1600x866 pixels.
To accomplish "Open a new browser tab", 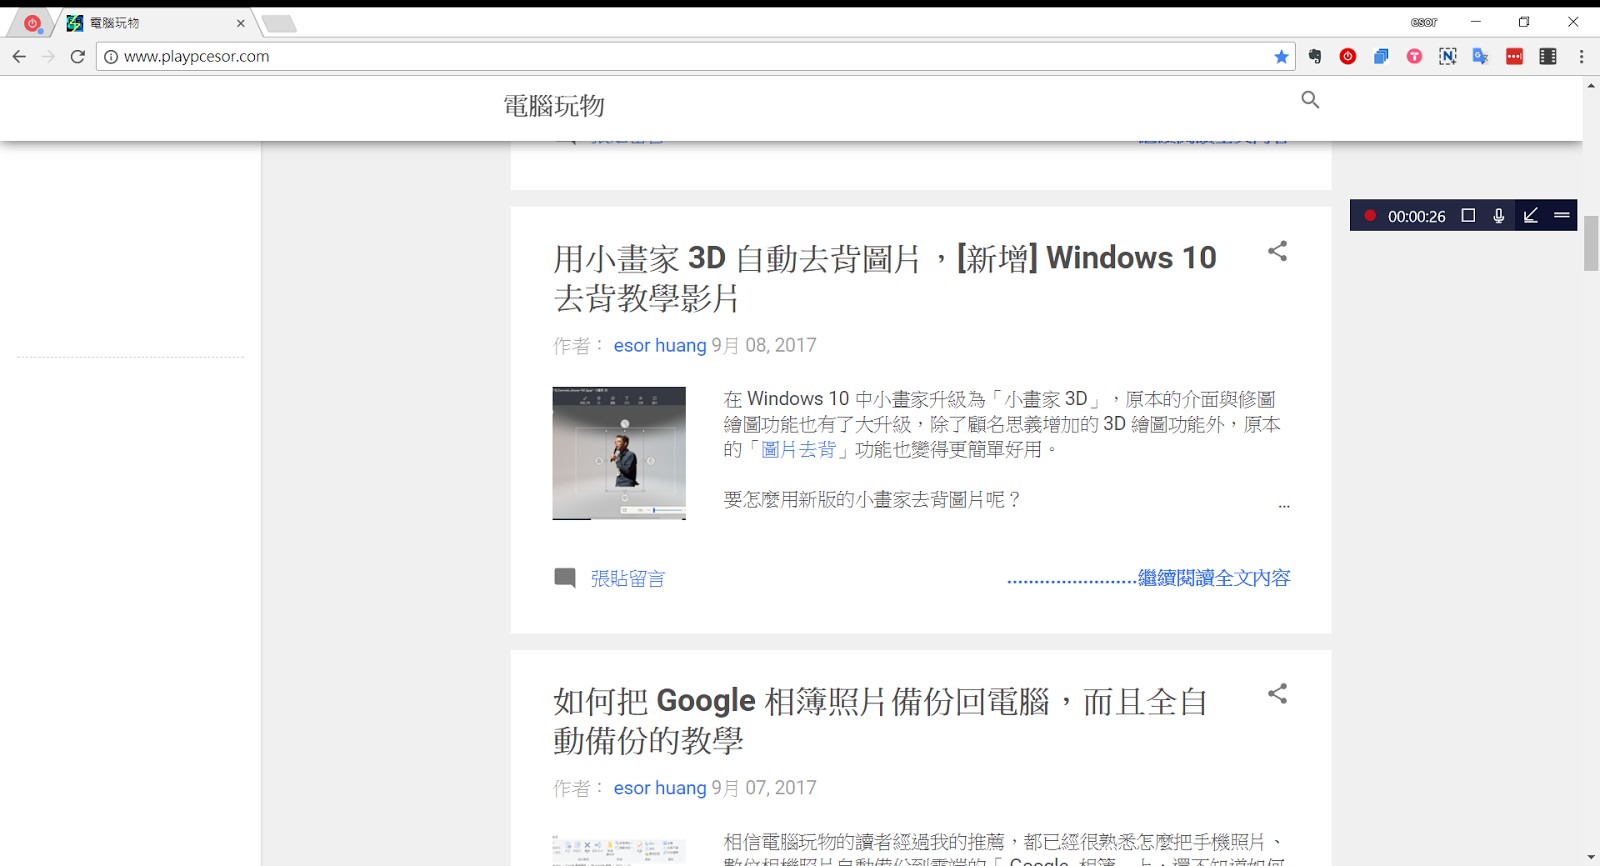I will click(x=279, y=23).
